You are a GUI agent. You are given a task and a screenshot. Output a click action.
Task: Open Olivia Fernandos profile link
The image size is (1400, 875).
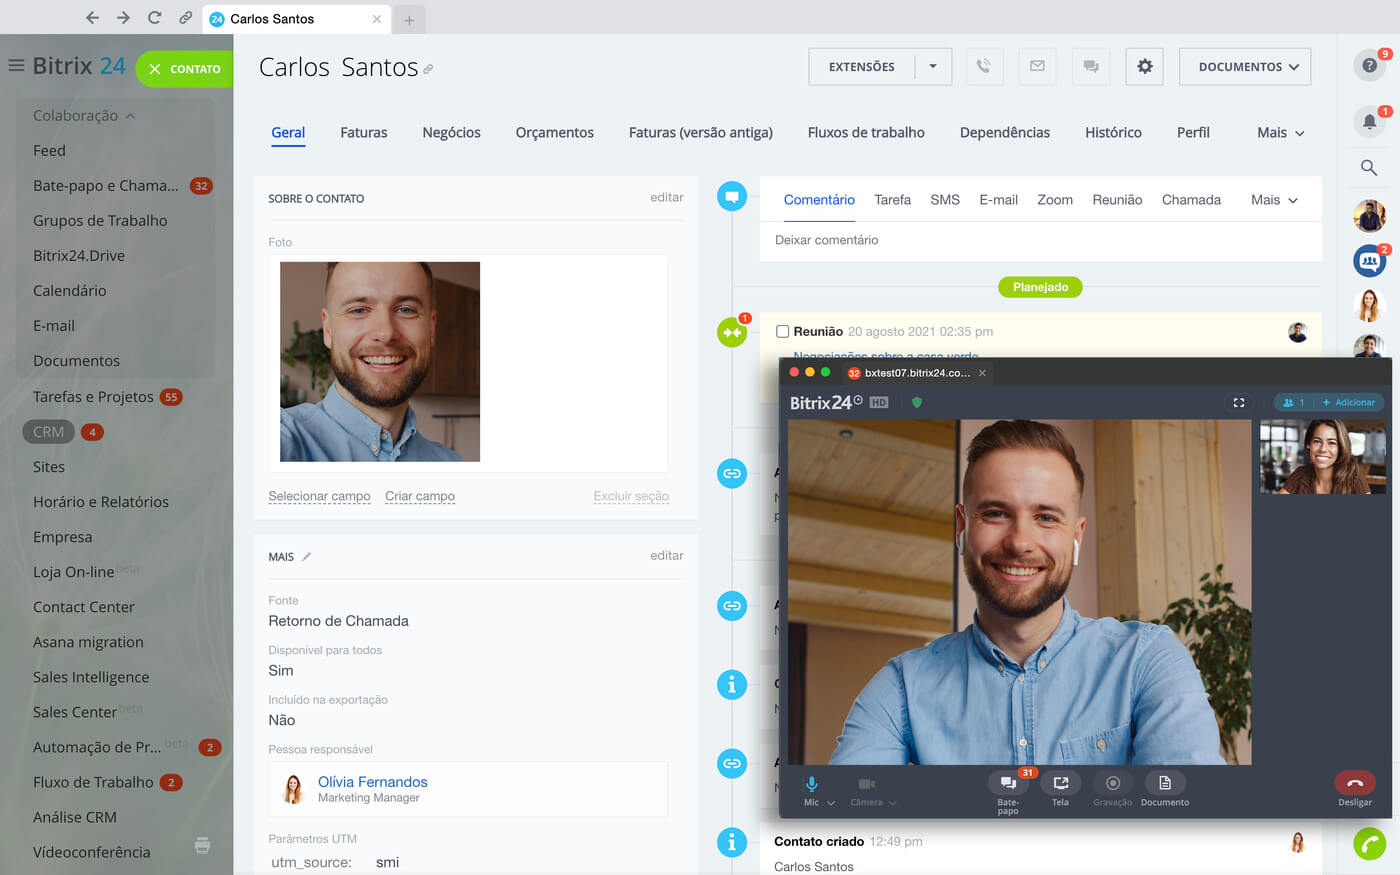pos(372,782)
